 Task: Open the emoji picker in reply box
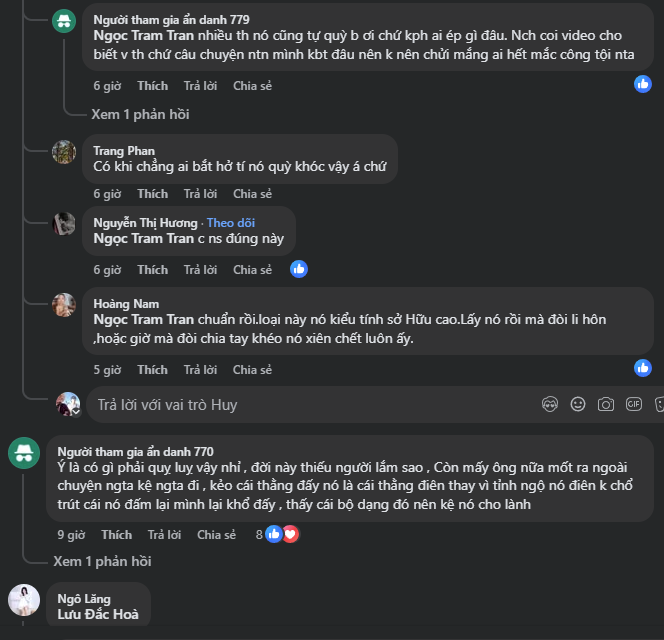coord(577,405)
